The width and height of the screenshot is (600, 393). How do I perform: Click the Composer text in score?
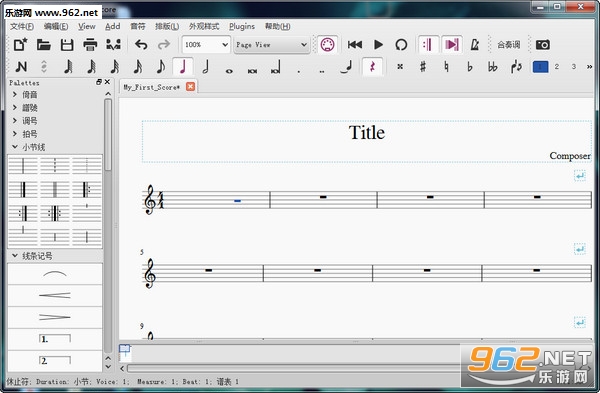[570, 156]
